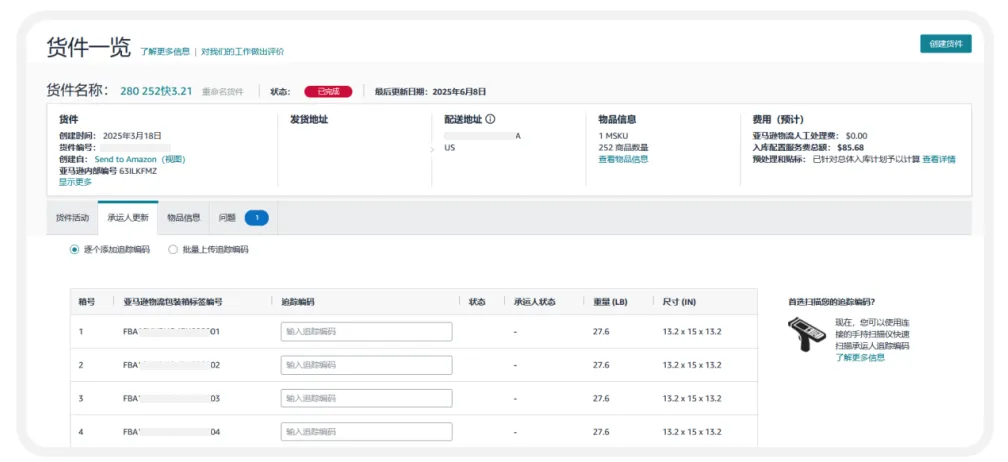
Task: Select 批量上传追踪编码 radio option
Action: (x=173, y=249)
